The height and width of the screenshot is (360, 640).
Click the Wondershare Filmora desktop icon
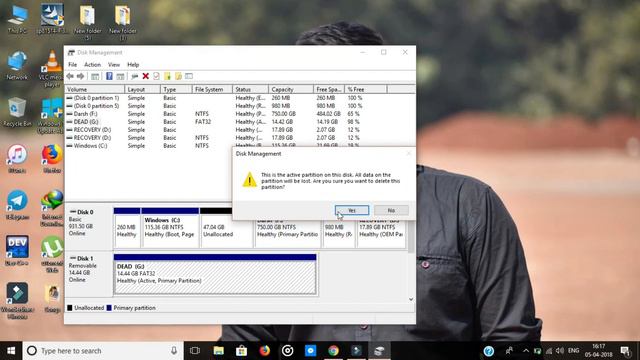[x=17, y=300]
